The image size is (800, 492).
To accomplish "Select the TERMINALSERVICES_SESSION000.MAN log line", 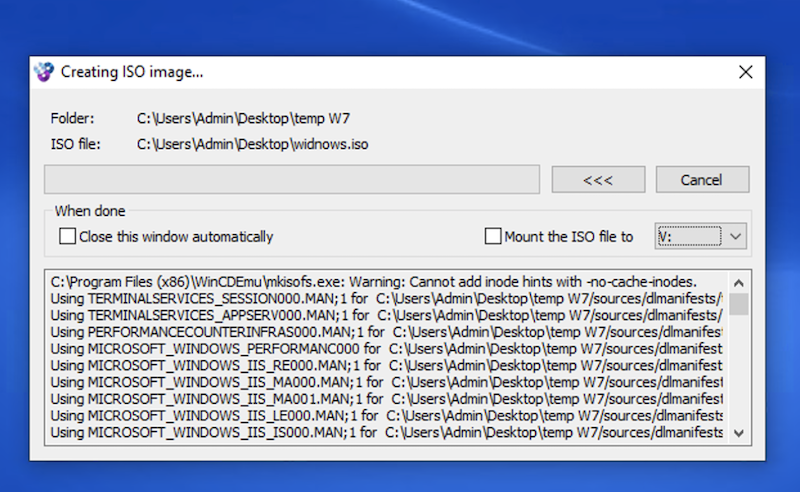I will coord(385,298).
